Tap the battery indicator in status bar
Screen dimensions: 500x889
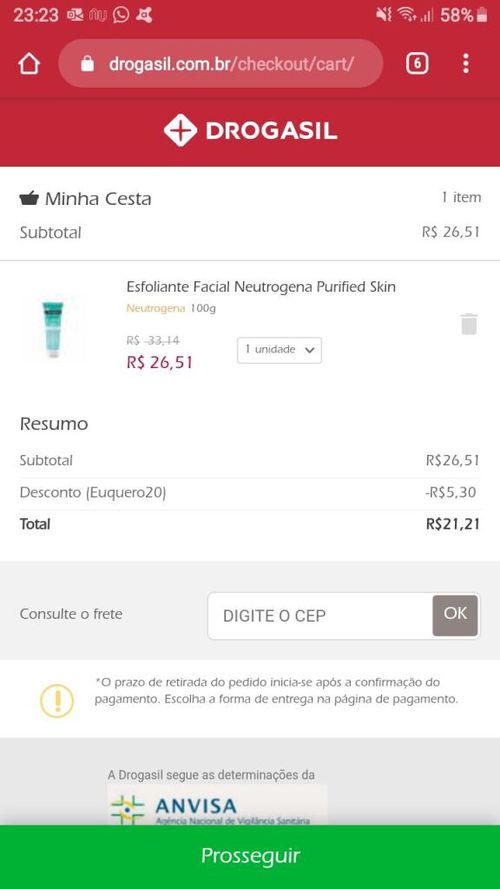click(x=482, y=15)
